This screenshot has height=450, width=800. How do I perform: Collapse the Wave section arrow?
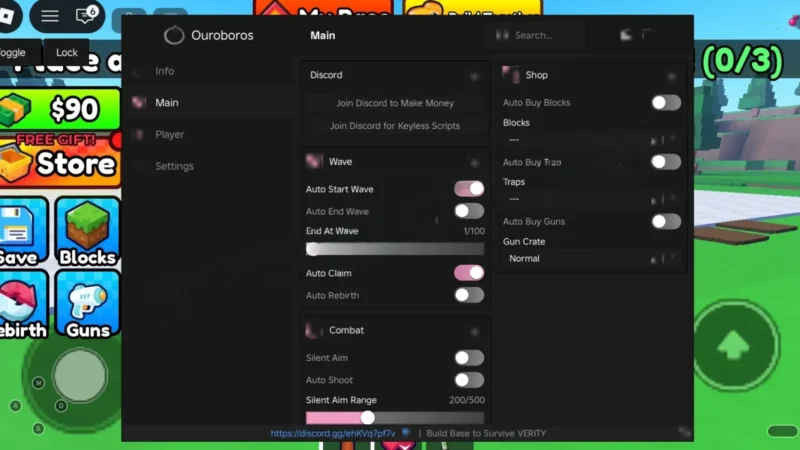tap(474, 163)
